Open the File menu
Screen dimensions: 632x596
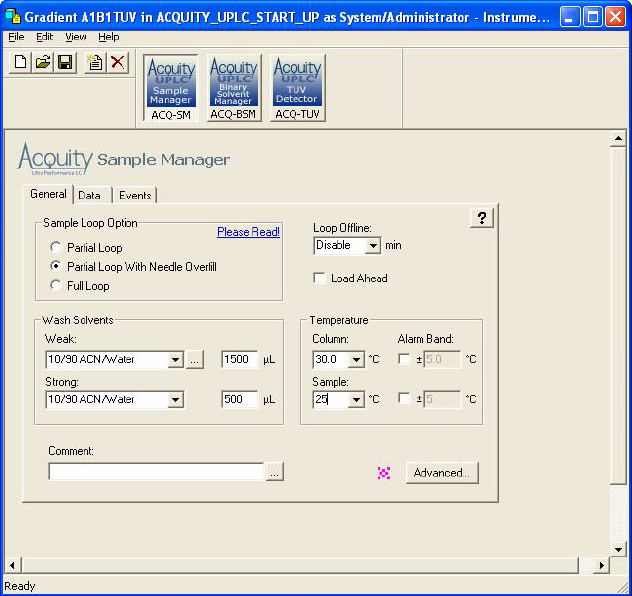[16, 37]
